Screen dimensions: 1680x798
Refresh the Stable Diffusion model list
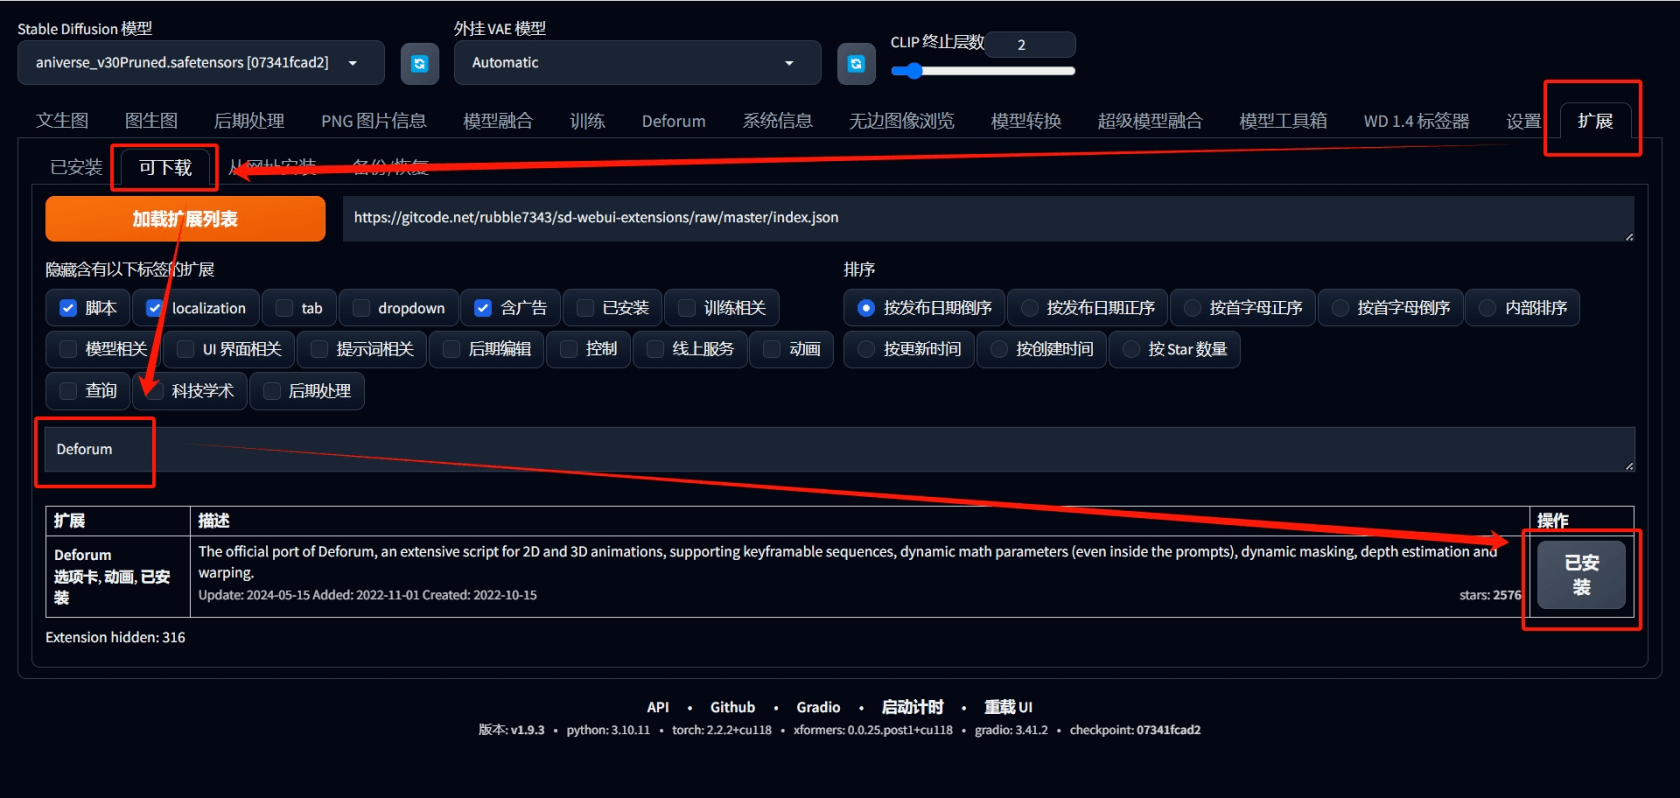419,63
